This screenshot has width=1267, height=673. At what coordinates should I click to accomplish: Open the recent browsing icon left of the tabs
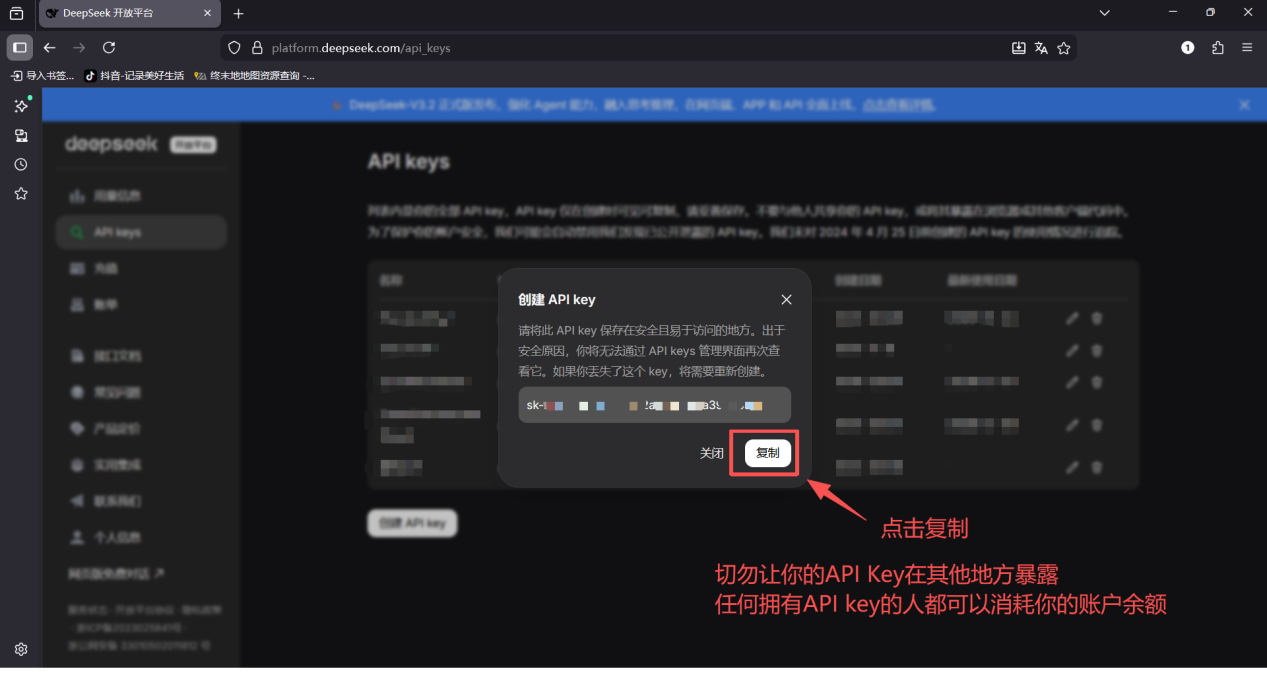(x=16, y=13)
